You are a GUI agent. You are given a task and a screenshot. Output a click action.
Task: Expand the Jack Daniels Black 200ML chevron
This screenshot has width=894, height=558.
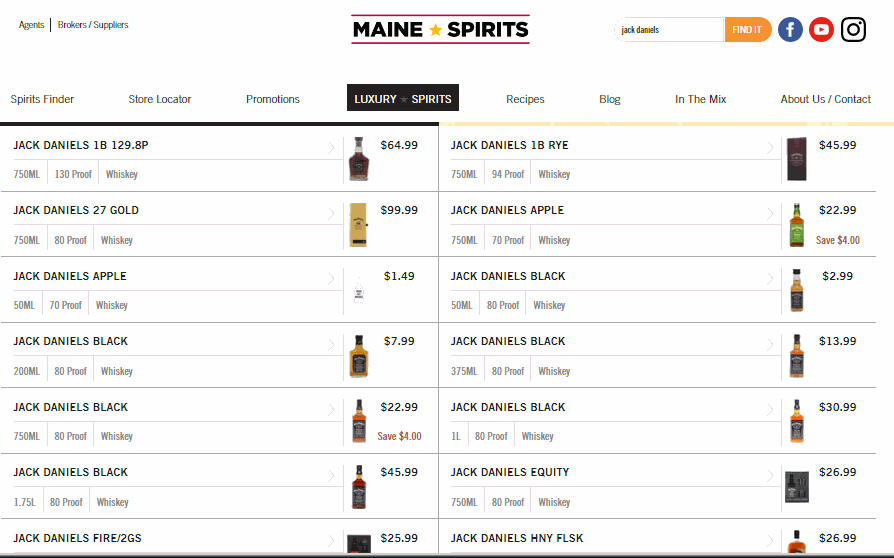pyautogui.click(x=331, y=344)
